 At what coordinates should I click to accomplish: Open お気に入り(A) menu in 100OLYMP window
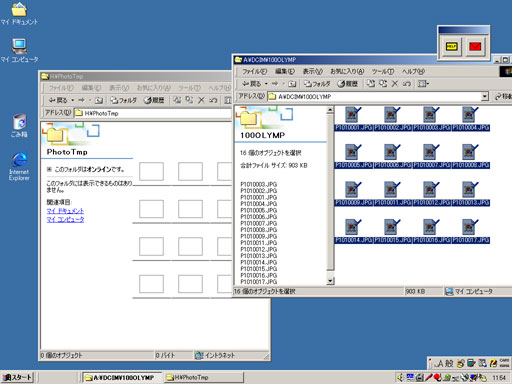click(x=347, y=71)
